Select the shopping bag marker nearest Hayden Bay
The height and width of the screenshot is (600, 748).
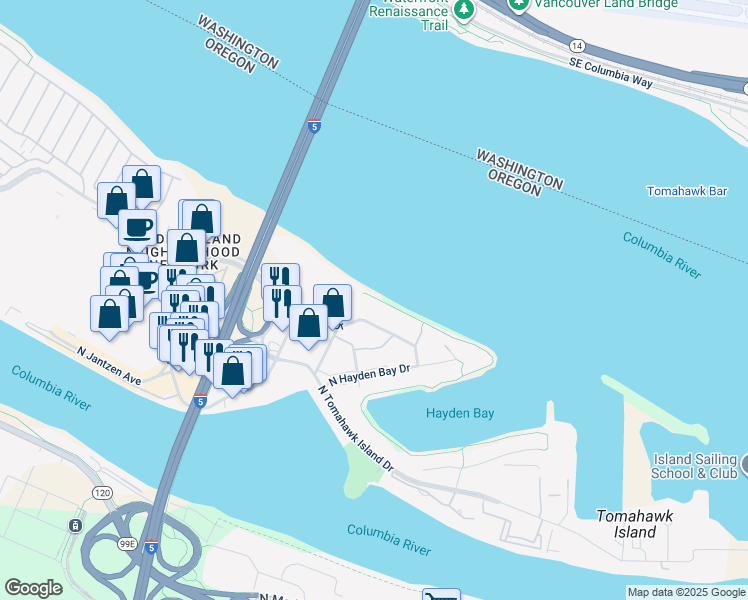309,323
